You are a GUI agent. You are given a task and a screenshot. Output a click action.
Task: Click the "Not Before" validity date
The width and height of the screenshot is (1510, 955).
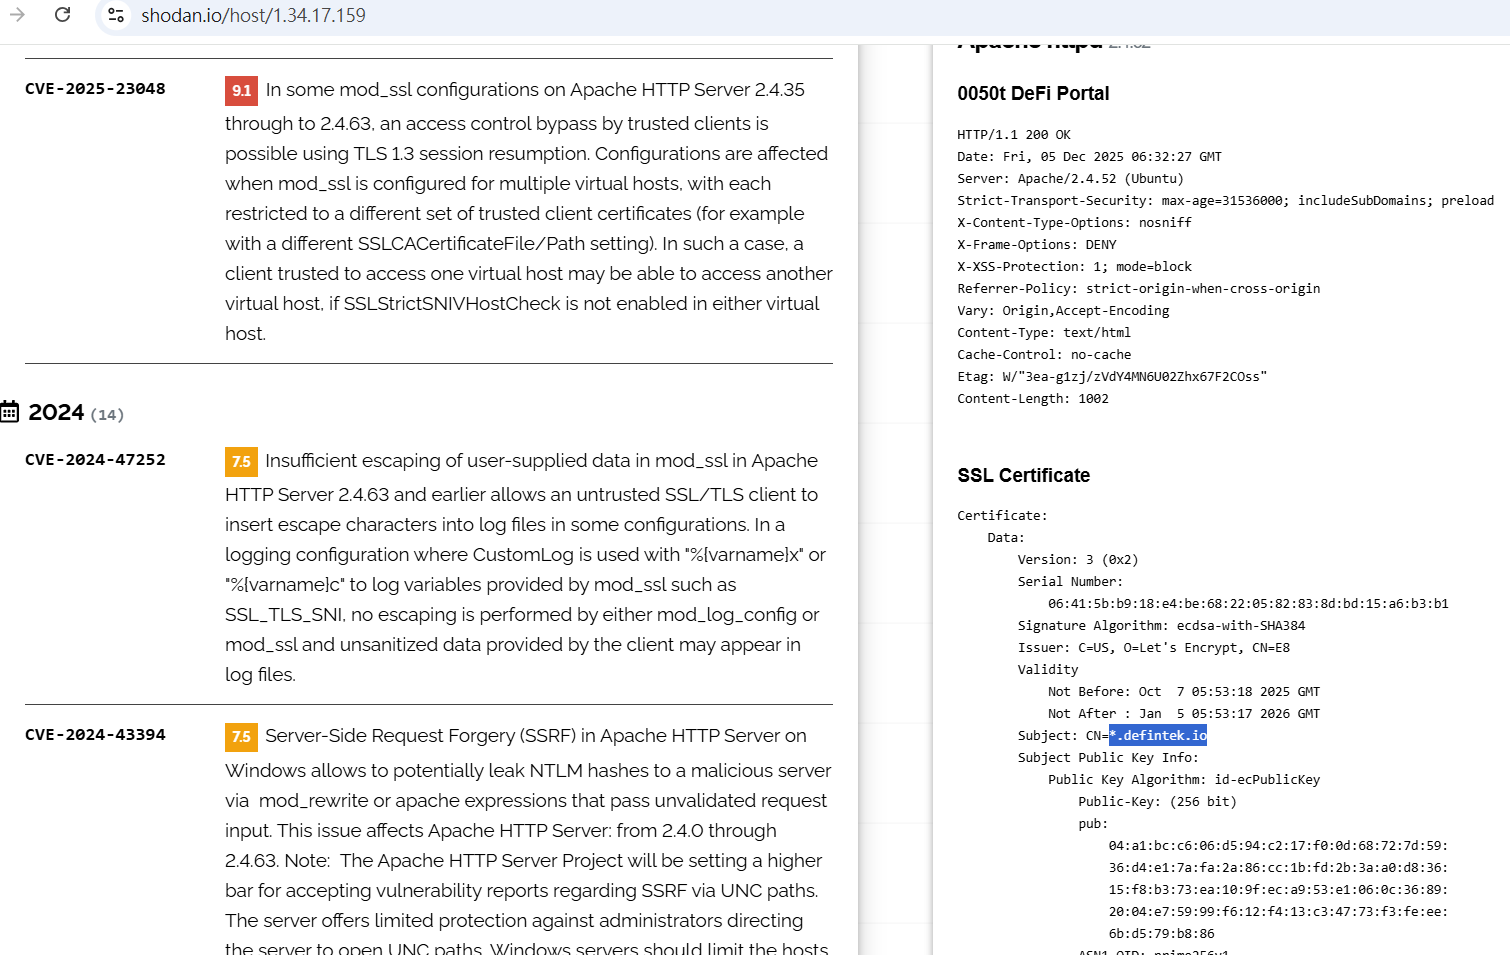click(x=1184, y=692)
